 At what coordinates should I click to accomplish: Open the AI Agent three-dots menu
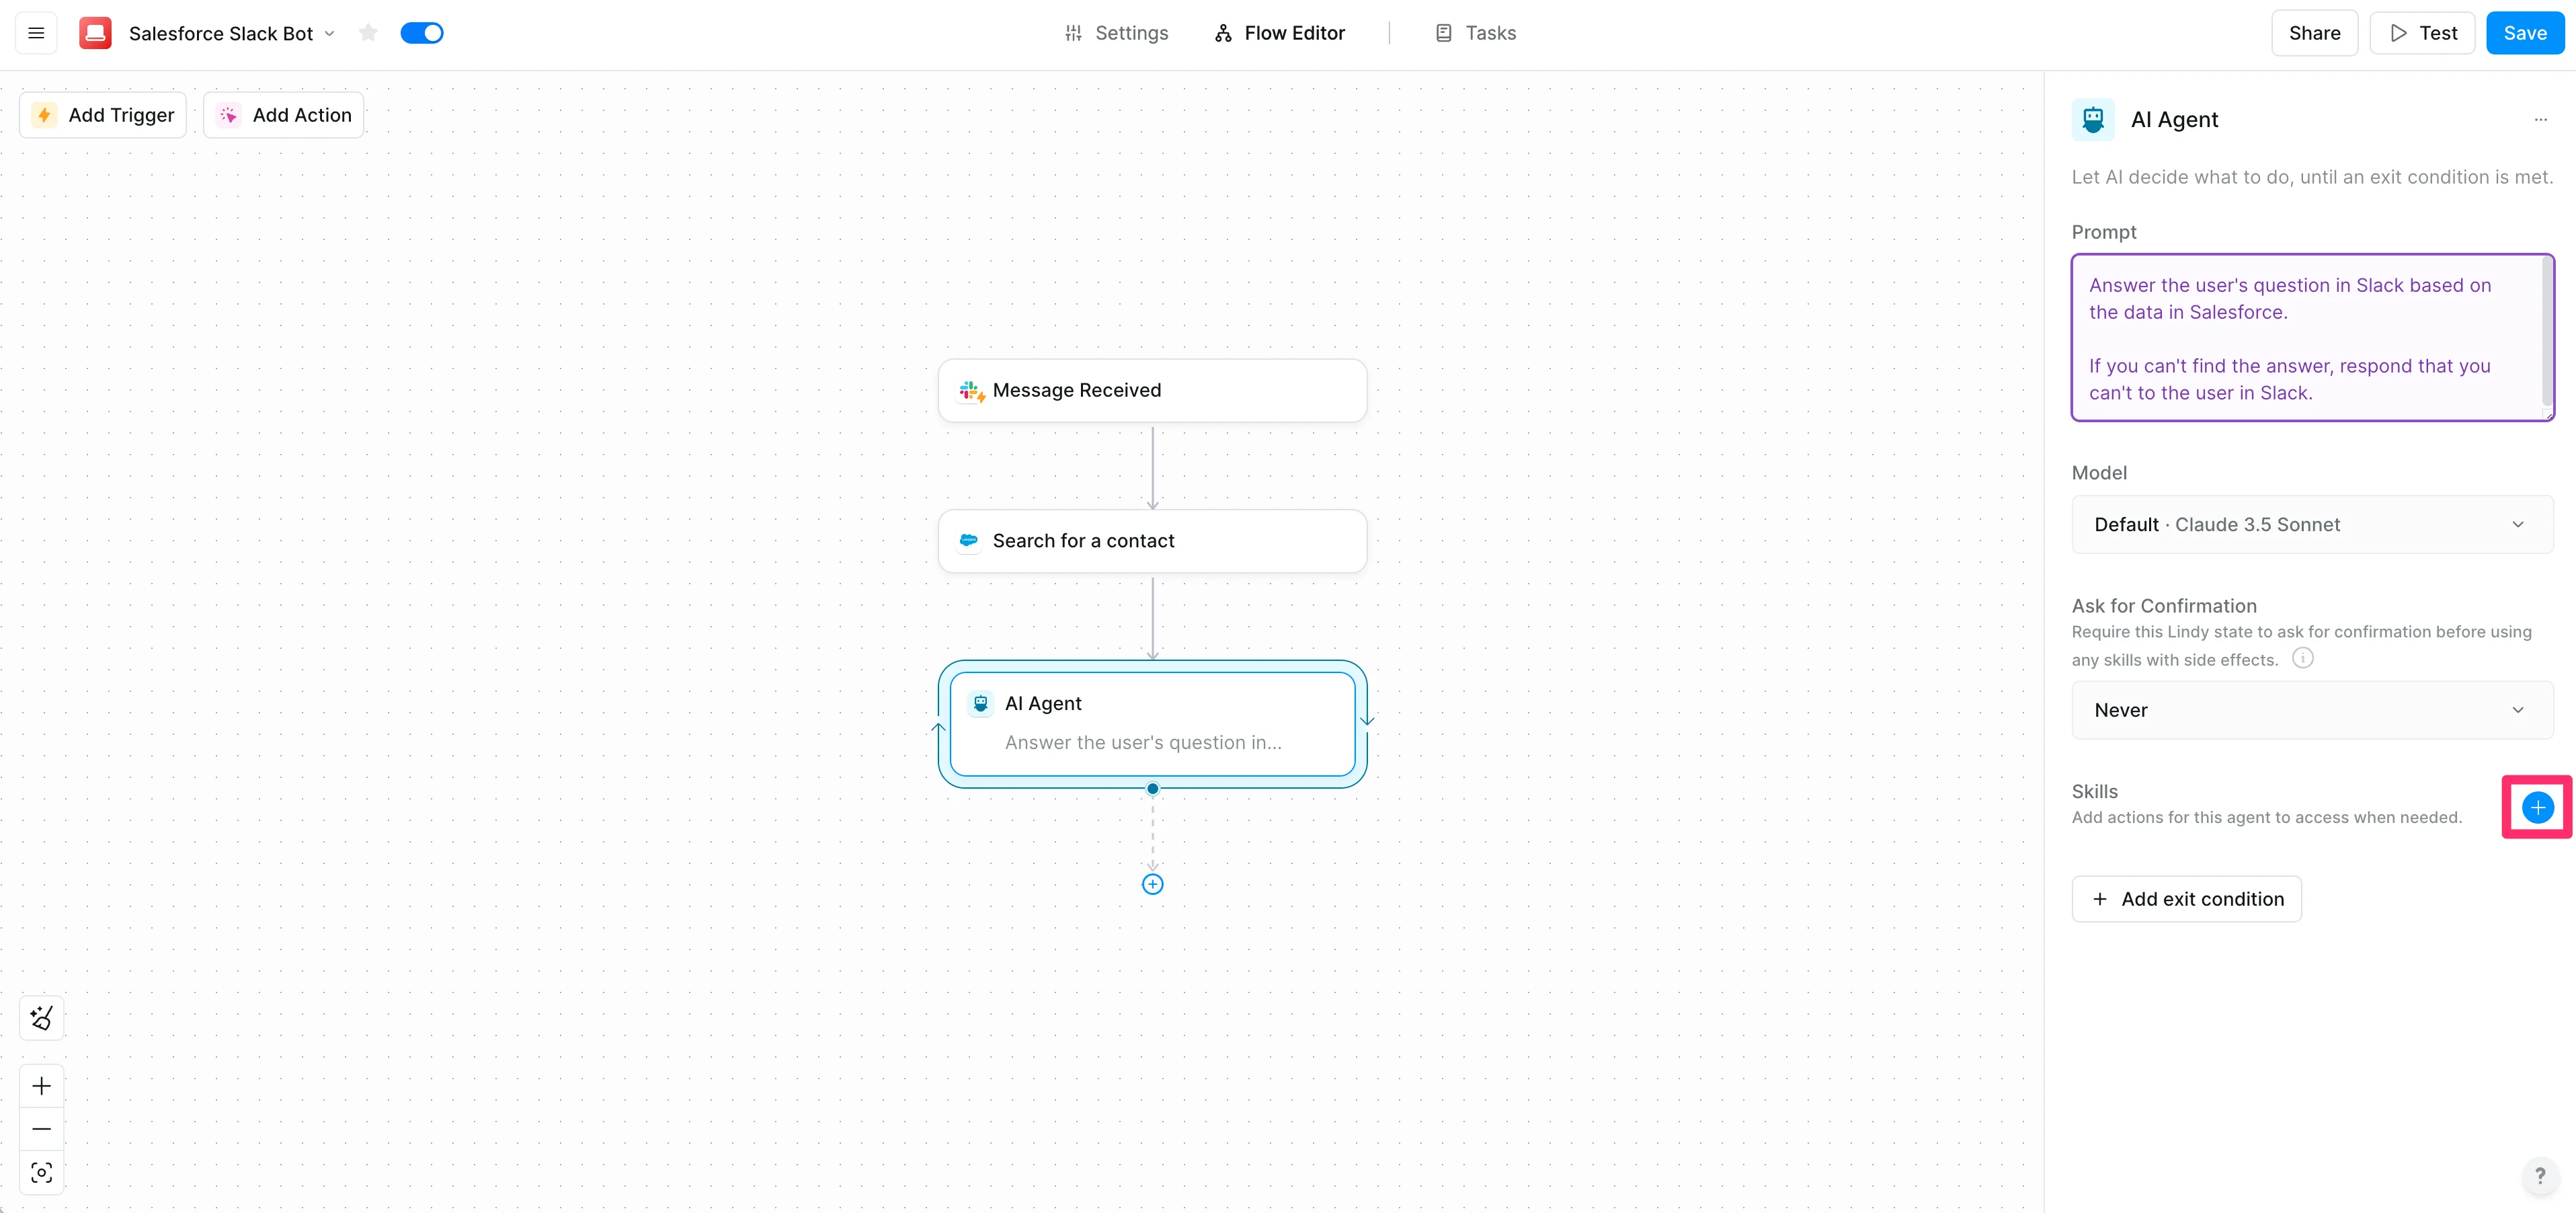coord(2540,120)
